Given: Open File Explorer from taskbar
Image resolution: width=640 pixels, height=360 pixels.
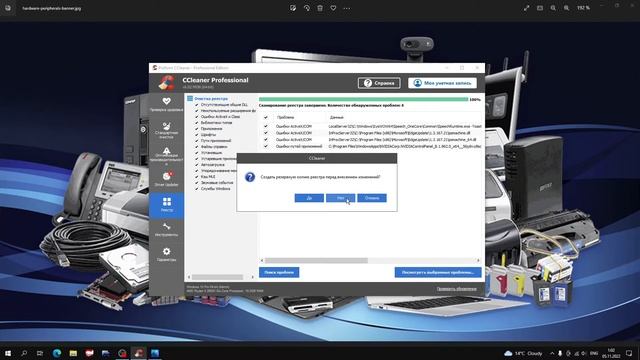Looking at the screenshot, I should (x=73, y=353).
